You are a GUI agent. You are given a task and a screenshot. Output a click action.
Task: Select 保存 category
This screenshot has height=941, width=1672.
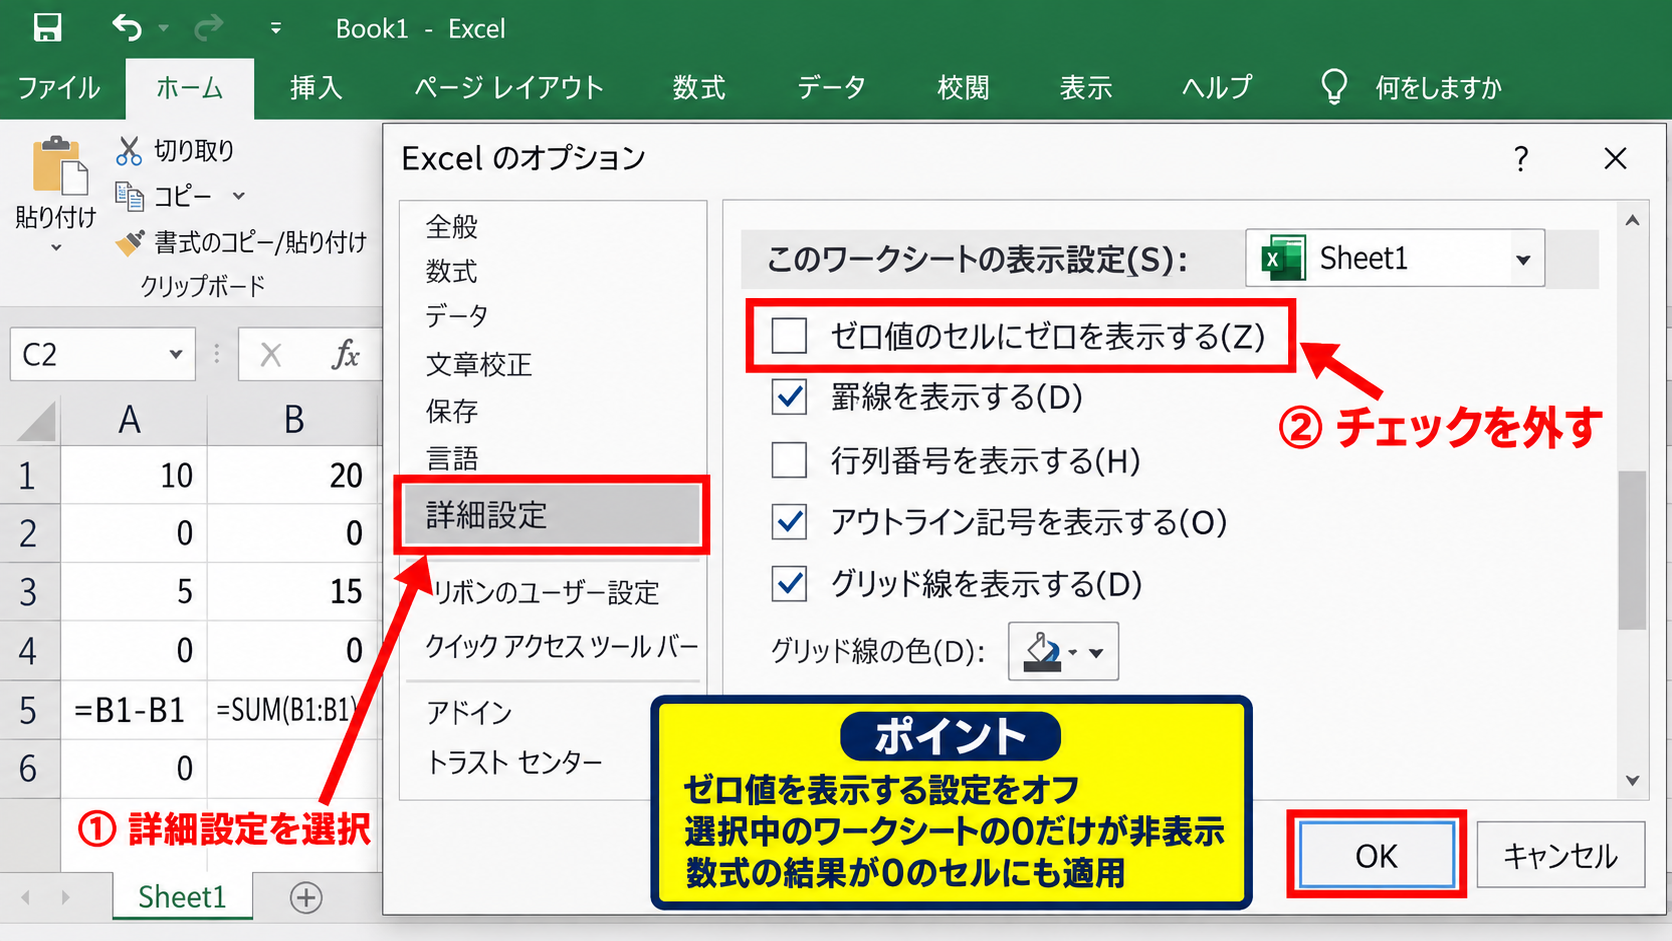point(452,412)
